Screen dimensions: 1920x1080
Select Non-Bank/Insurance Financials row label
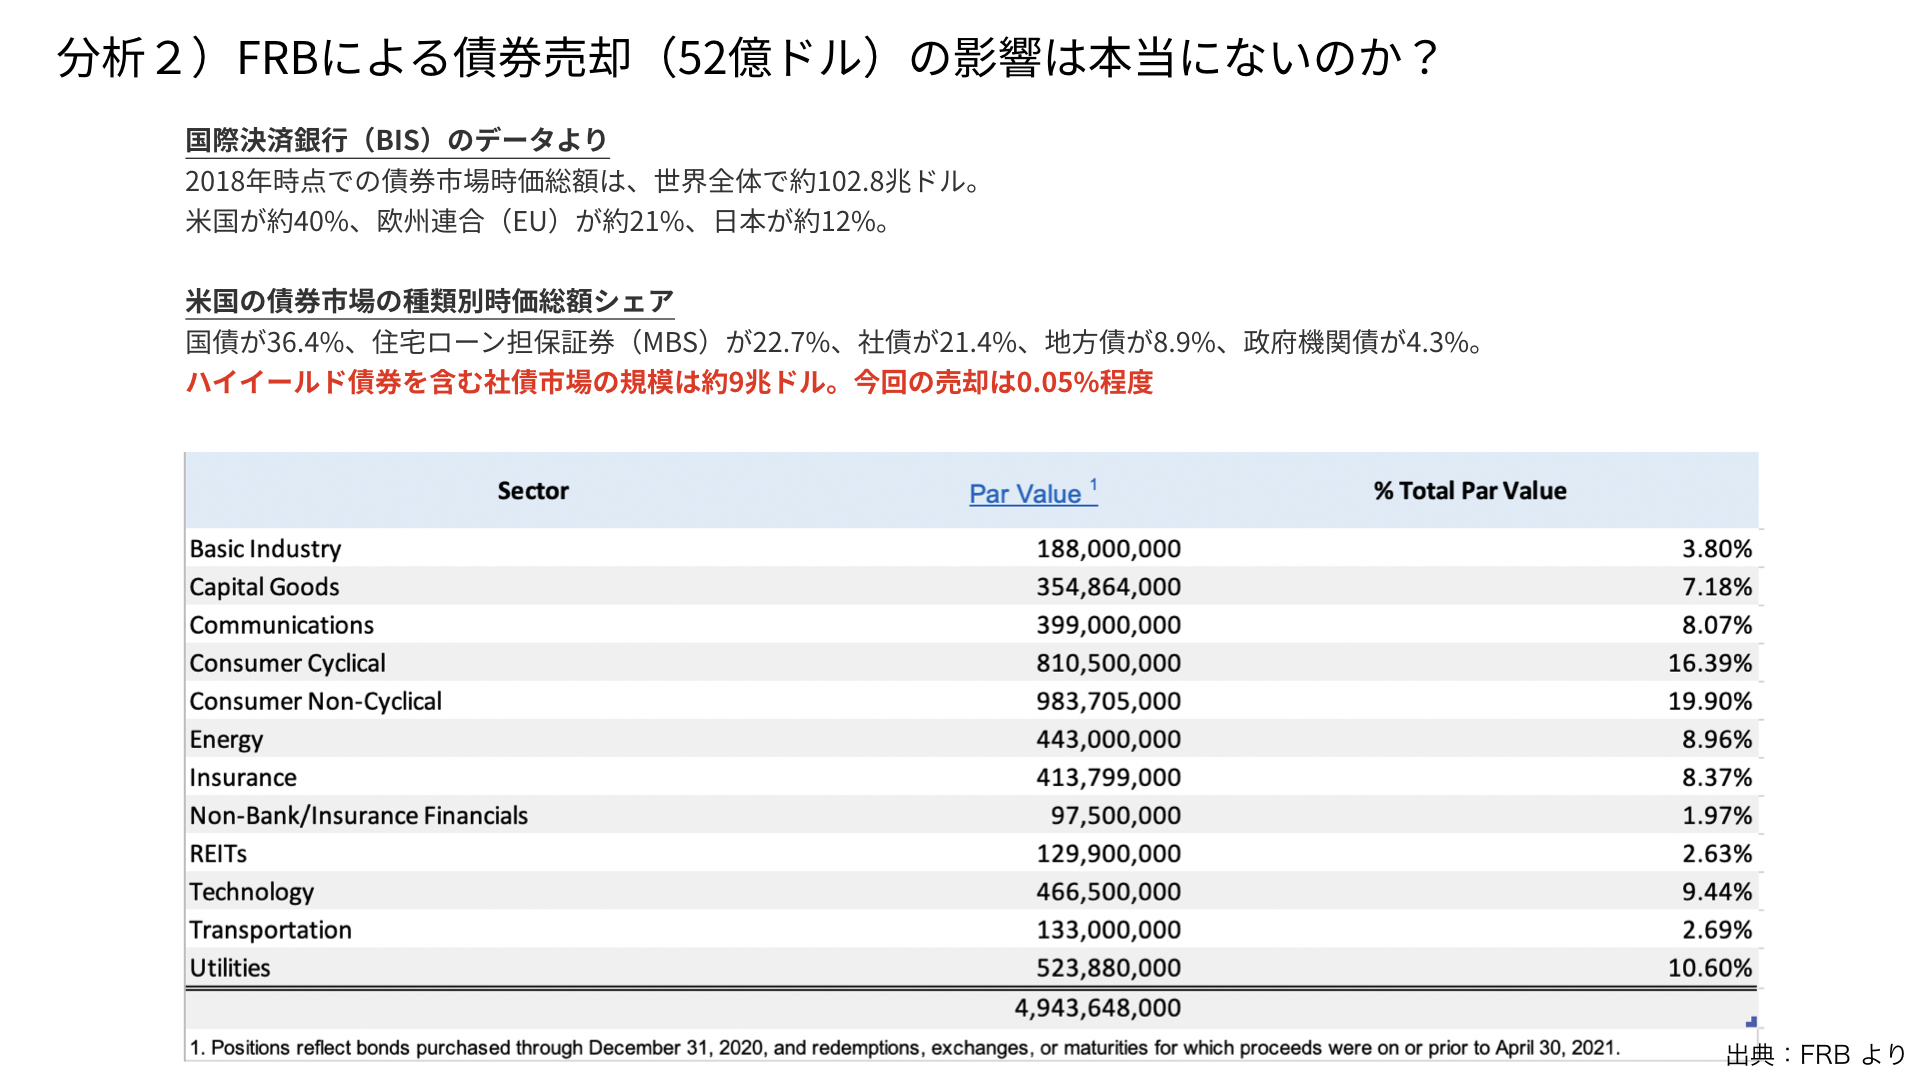(x=358, y=816)
